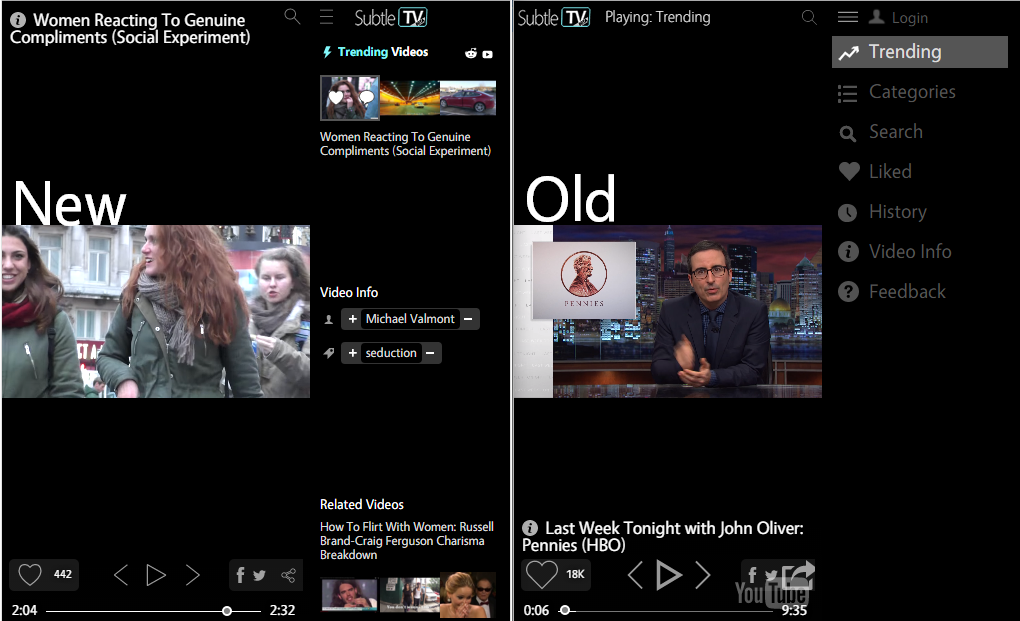Image resolution: width=1020 pixels, height=621 pixels.
Task: Go to the previous video in the Old panel
Action: [636, 575]
